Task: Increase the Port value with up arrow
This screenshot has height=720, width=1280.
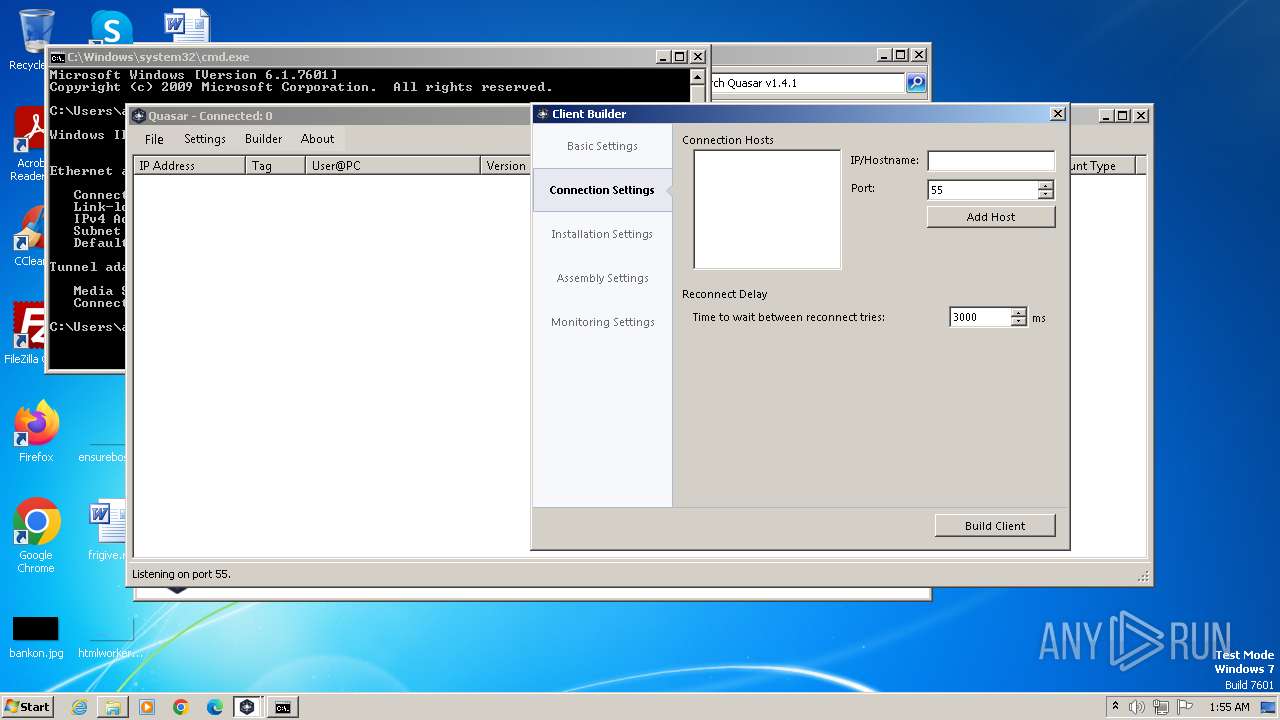Action: (x=1046, y=185)
